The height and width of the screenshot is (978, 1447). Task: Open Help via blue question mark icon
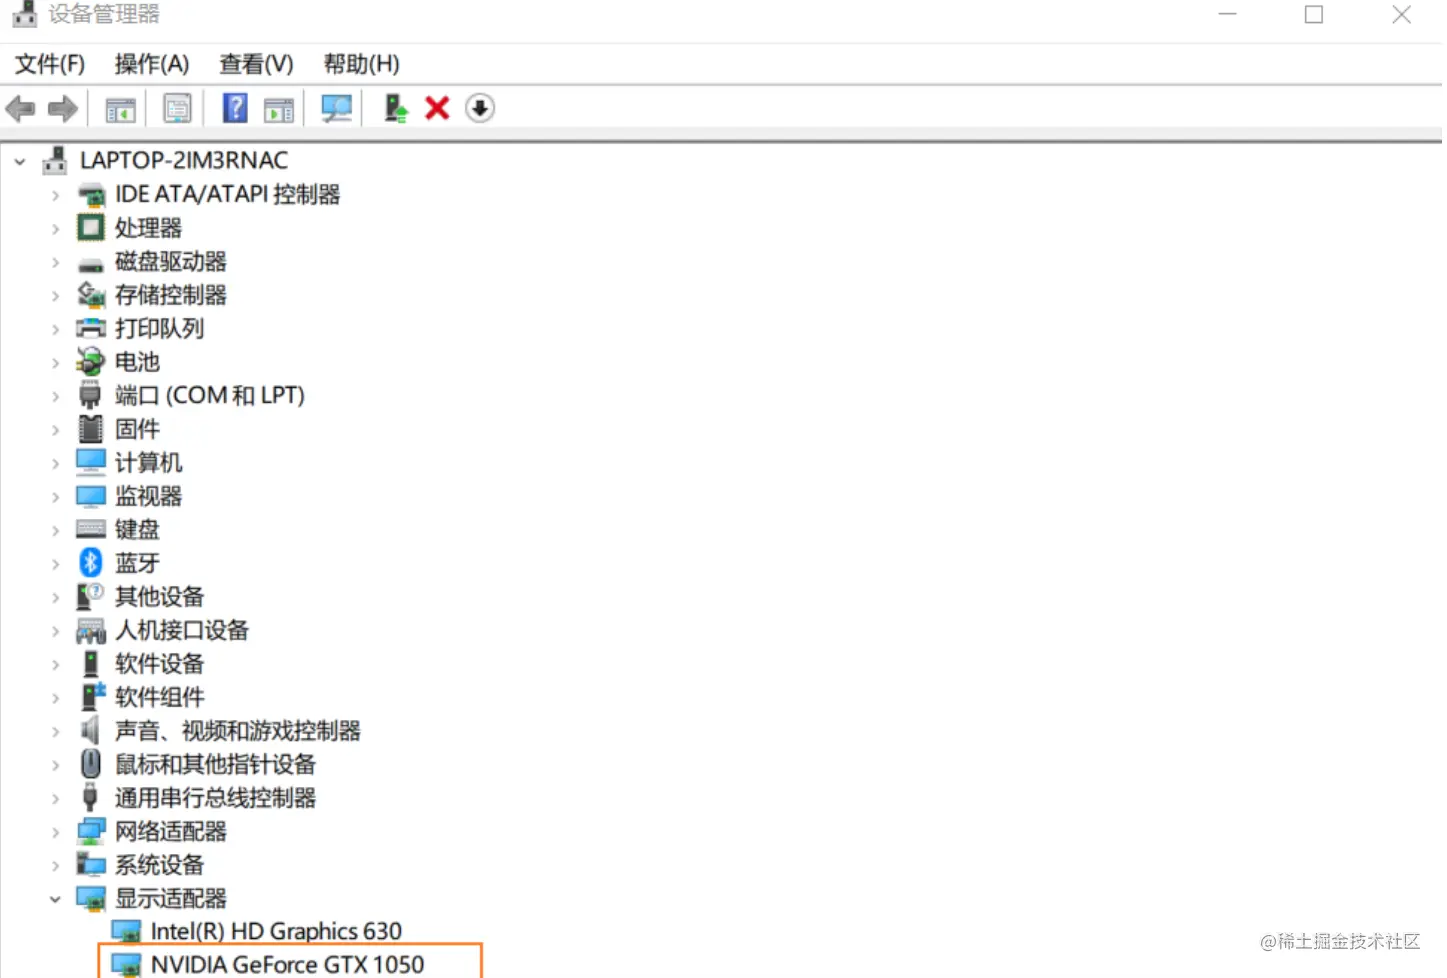click(x=235, y=108)
